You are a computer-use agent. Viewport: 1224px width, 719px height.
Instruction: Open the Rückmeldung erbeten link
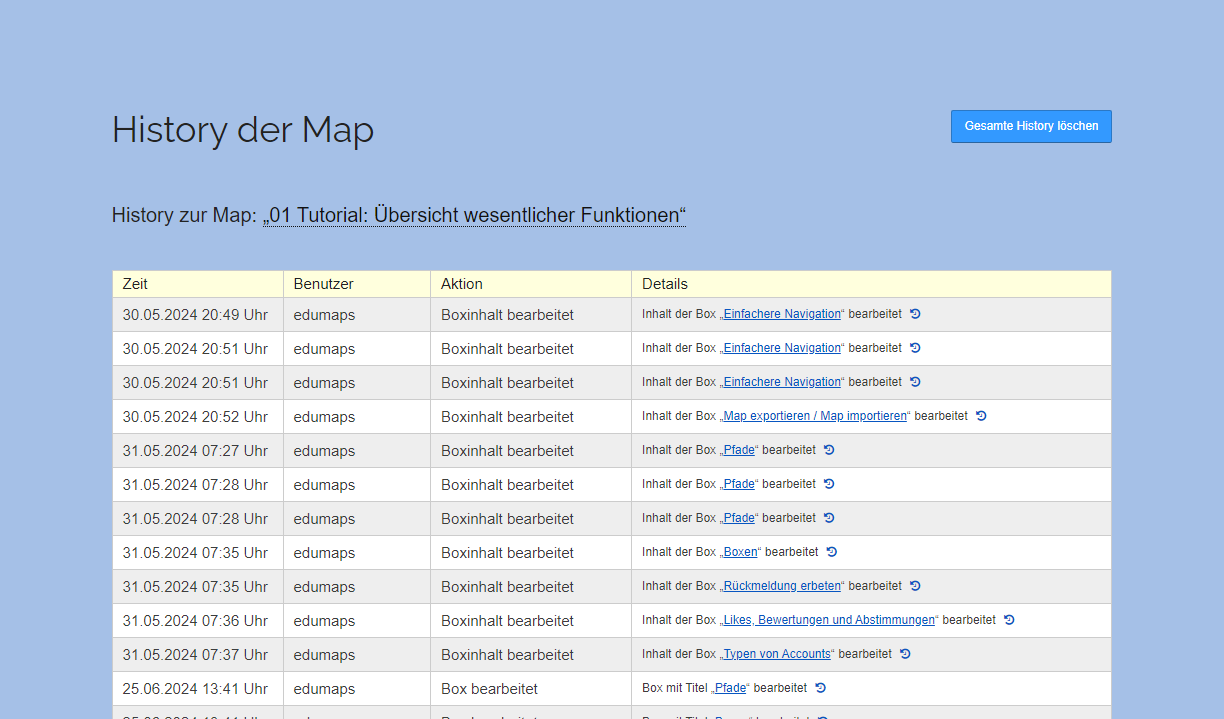coord(782,586)
